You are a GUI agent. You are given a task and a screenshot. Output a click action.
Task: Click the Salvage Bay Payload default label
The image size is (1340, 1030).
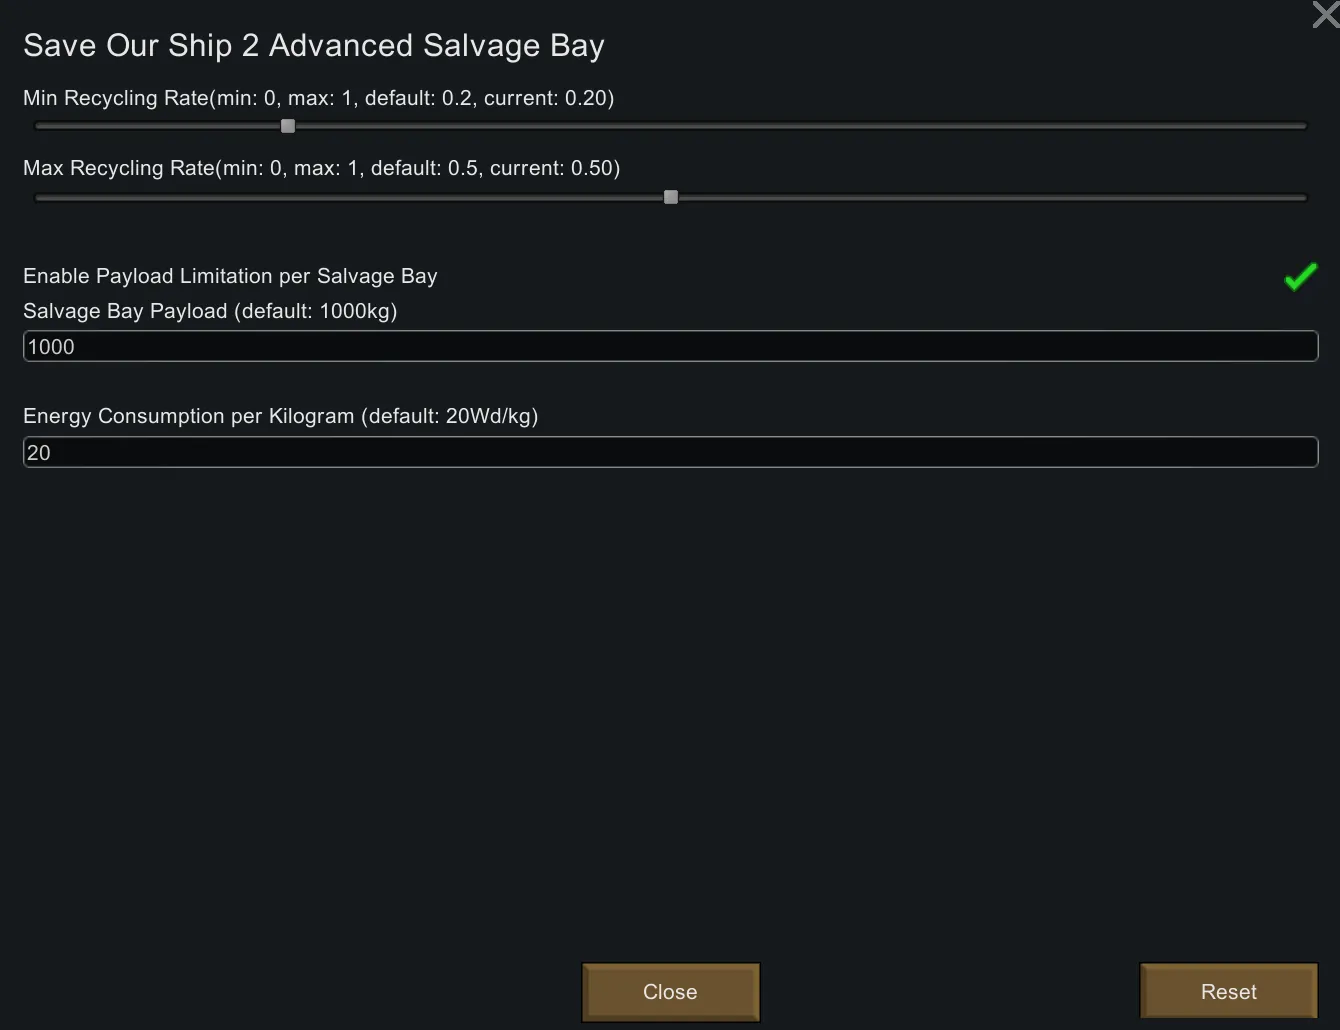(210, 312)
